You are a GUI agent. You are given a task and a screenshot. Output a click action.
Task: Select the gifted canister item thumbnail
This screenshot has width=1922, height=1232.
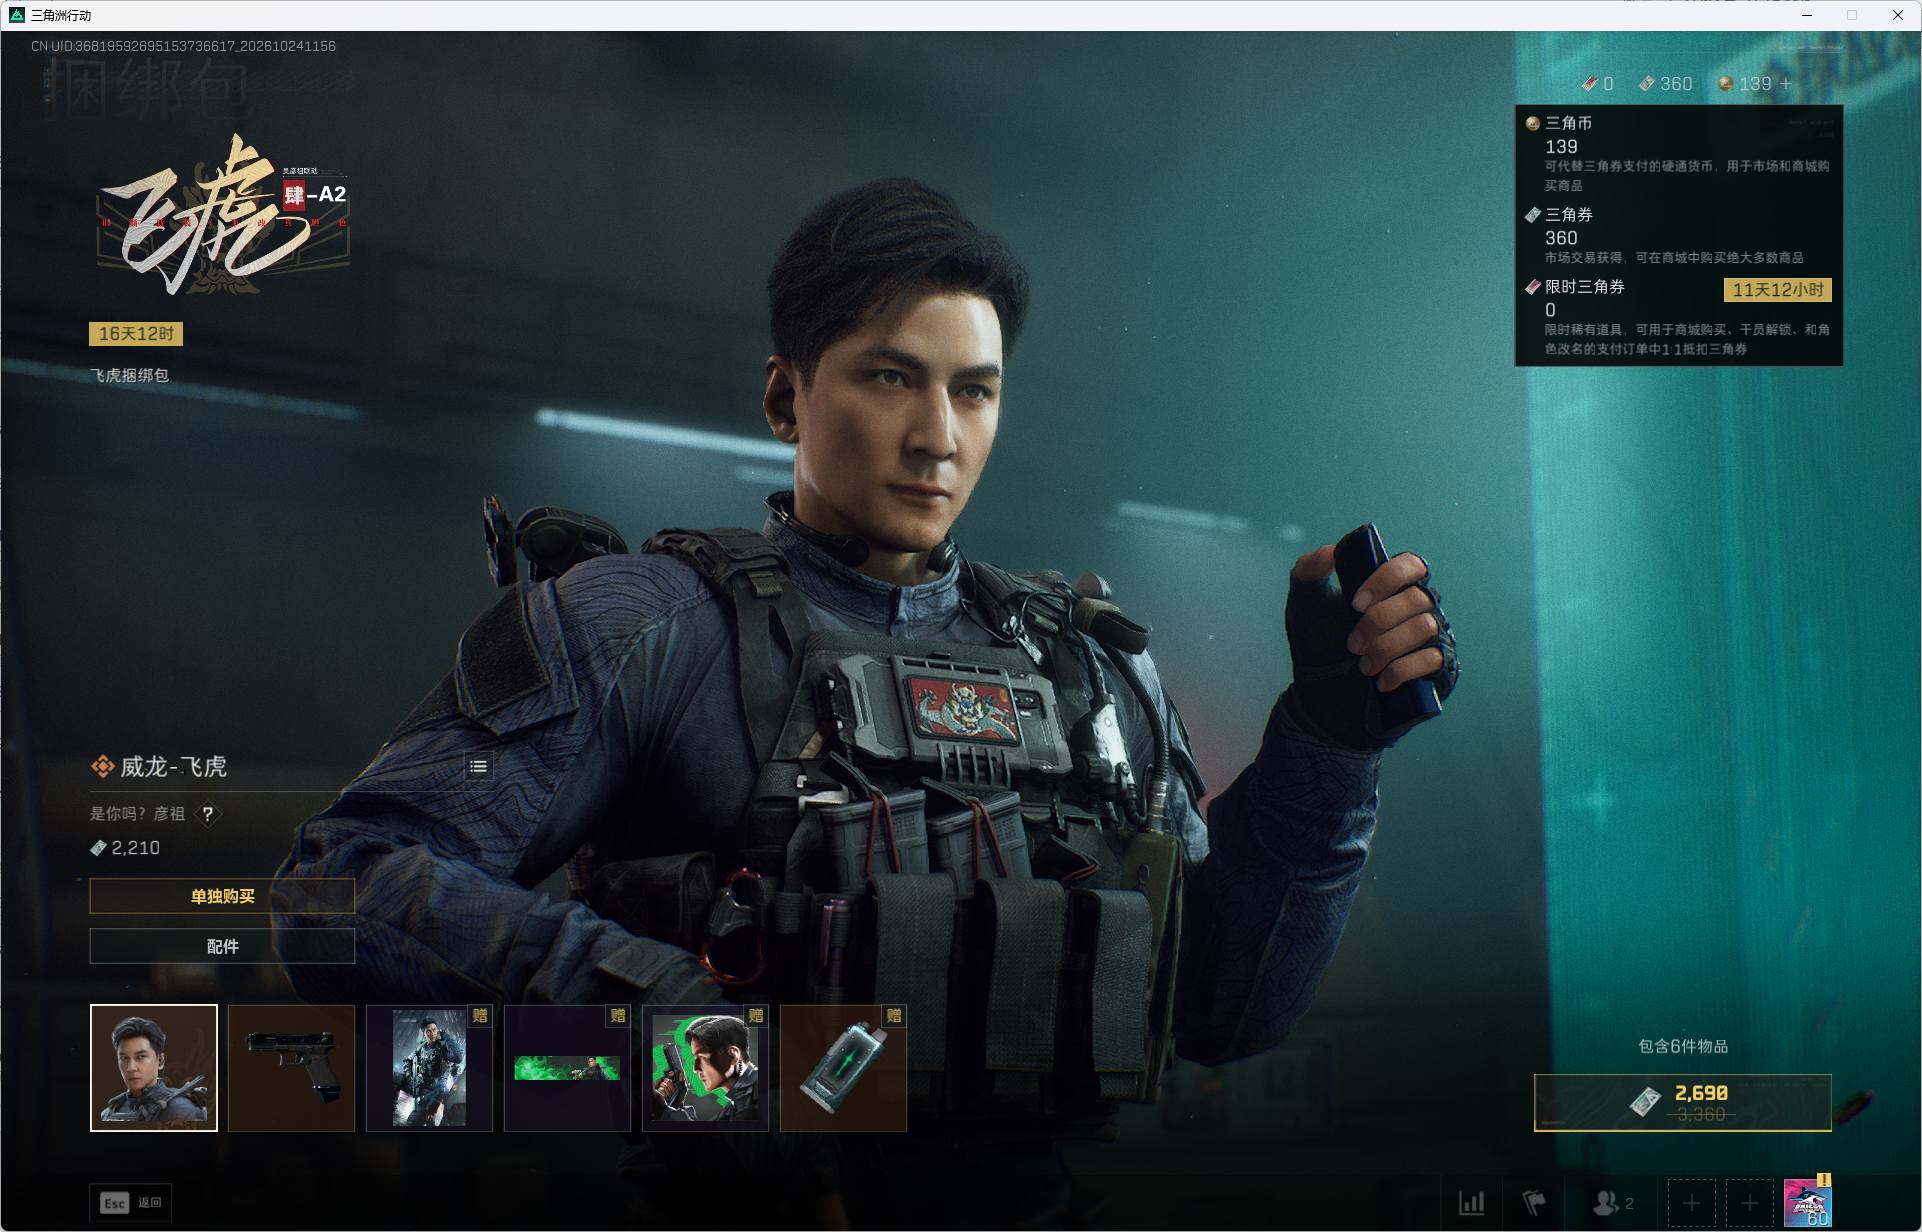(844, 1068)
